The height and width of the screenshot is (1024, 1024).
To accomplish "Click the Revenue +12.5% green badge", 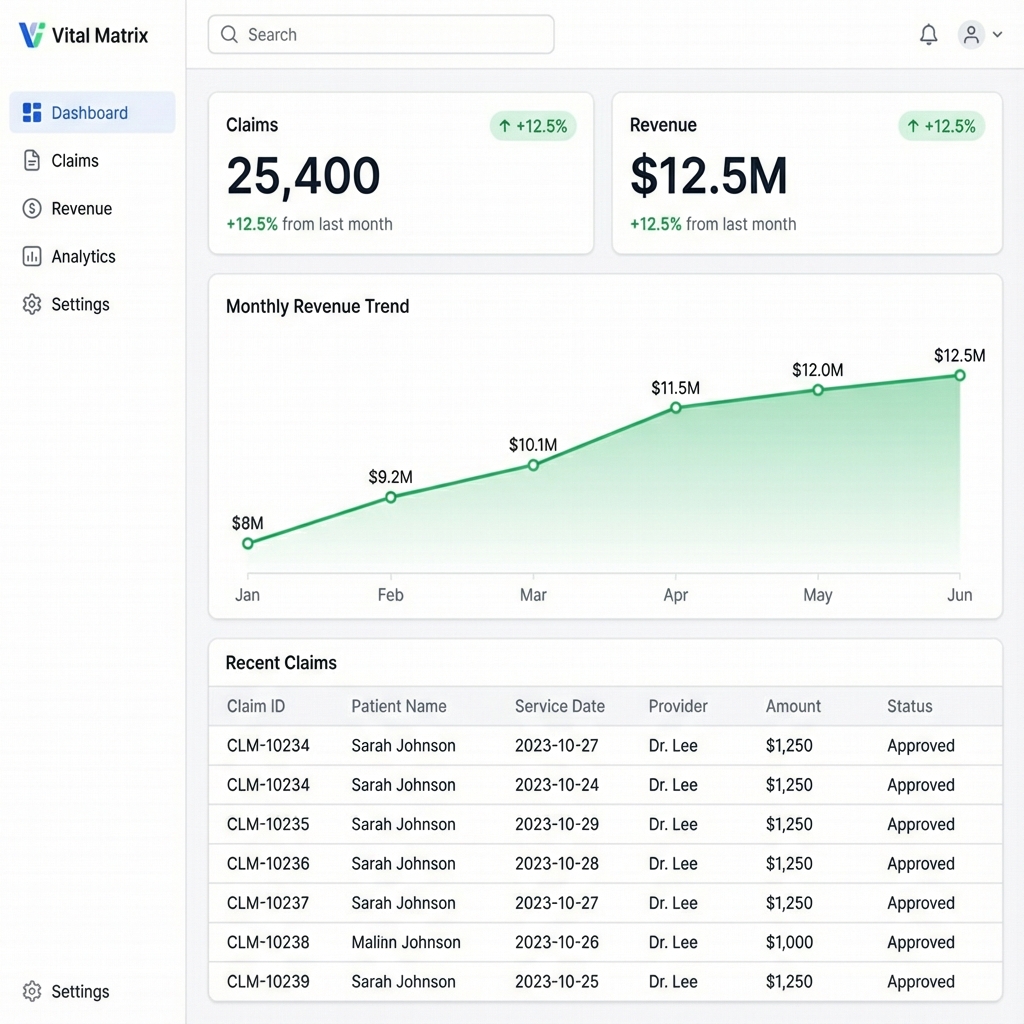I will [x=941, y=126].
